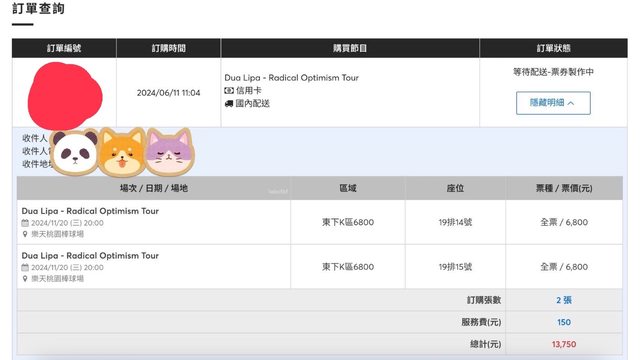Click the calendar icon in first ticket row
The width and height of the screenshot is (640, 360).
[x=25, y=223]
